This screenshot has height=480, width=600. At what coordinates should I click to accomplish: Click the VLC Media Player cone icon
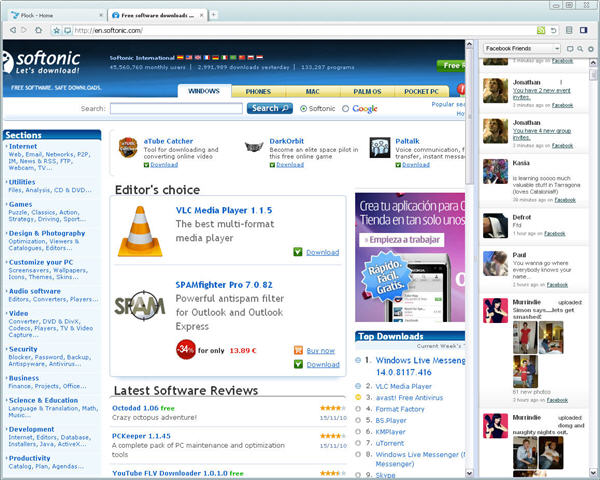coord(138,231)
